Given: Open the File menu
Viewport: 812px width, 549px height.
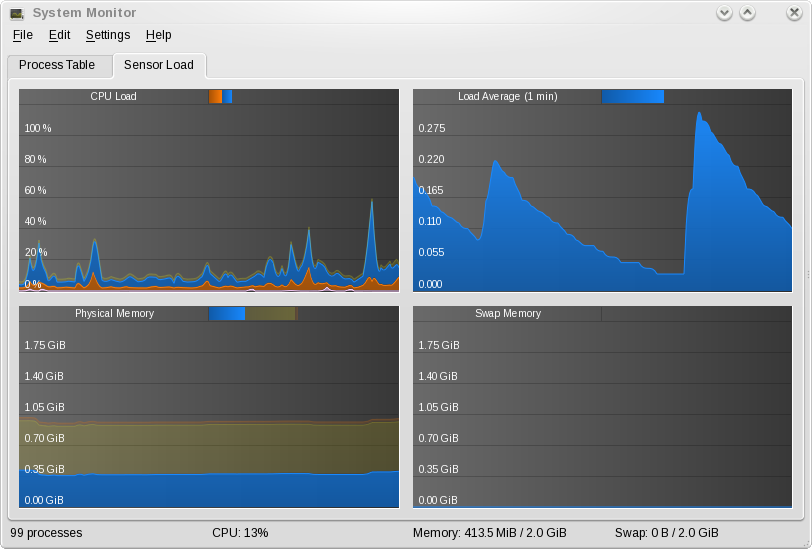Looking at the screenshot, I should pyautogui.click(x=23, y=35).
